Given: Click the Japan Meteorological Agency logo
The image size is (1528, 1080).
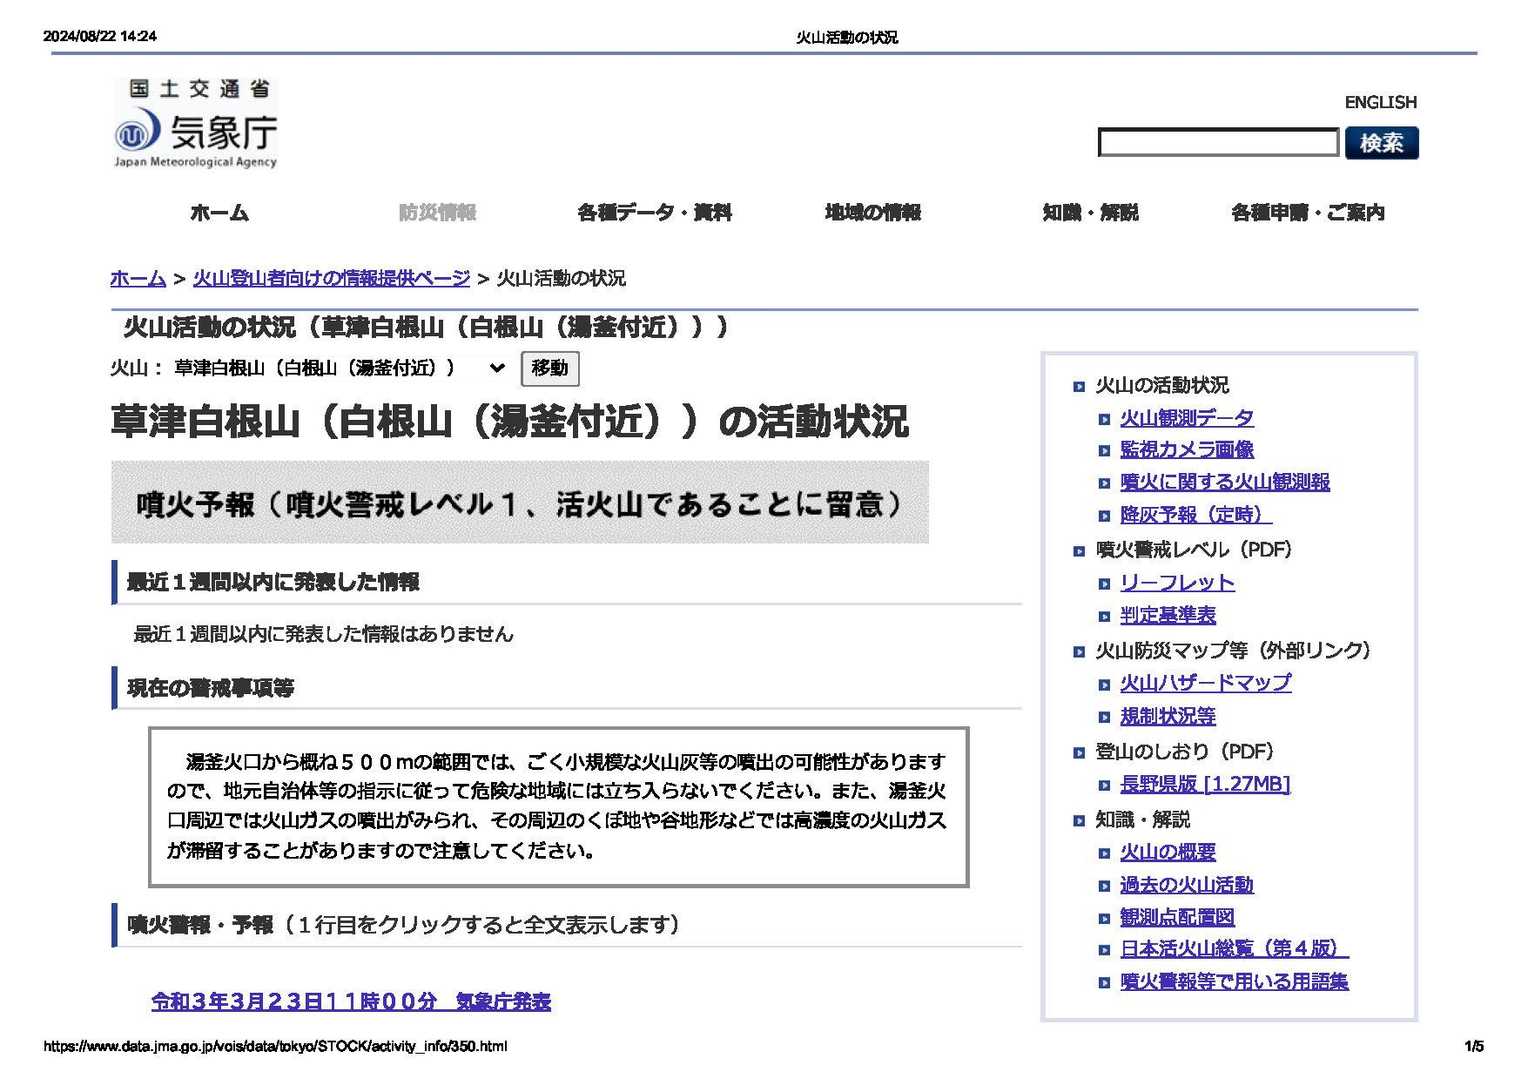Looking at the screenshot, I should click(195, 124).
